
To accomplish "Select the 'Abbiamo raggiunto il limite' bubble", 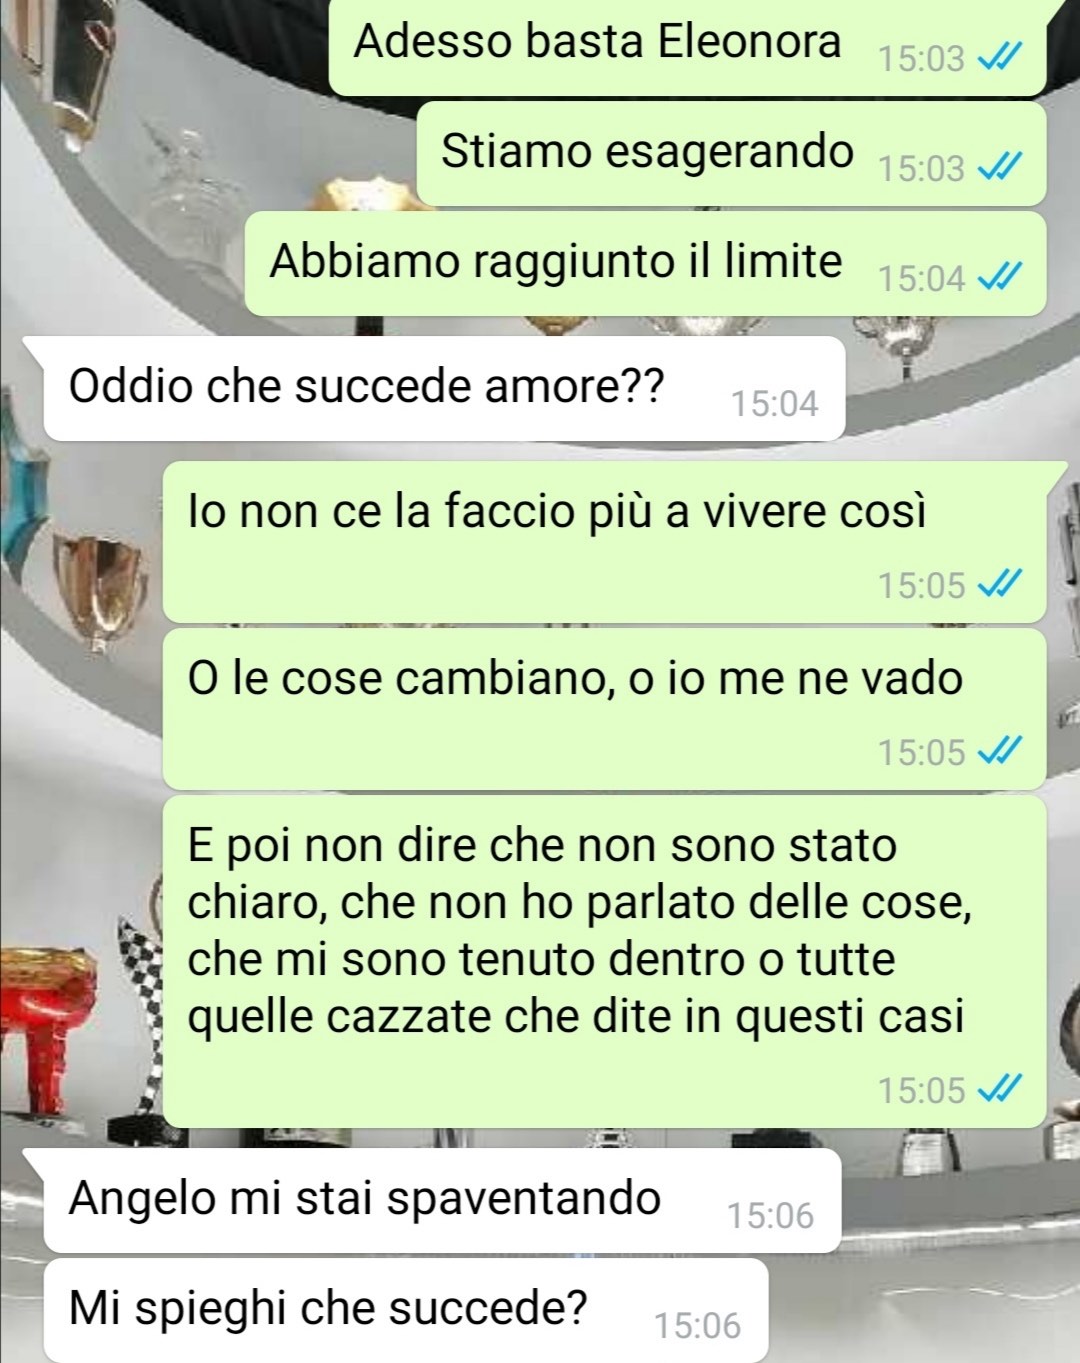I will (x=645, y=264).
